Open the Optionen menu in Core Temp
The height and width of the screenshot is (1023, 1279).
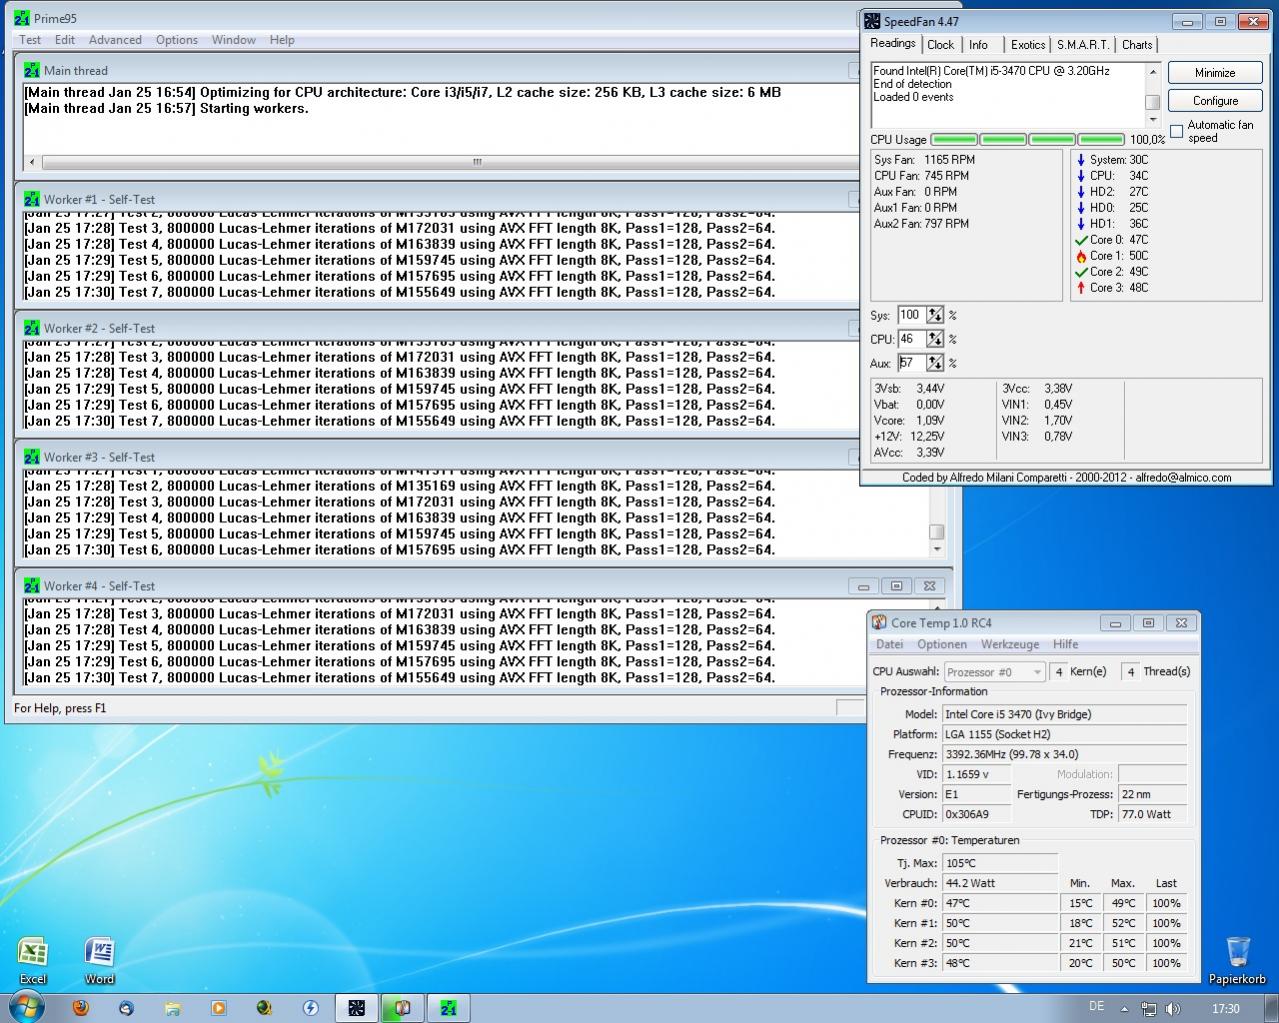click(942, 645)
